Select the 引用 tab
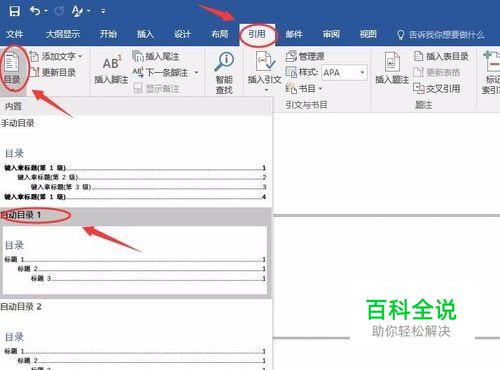This screenshot has width=500, height=370. click(257, 34)
